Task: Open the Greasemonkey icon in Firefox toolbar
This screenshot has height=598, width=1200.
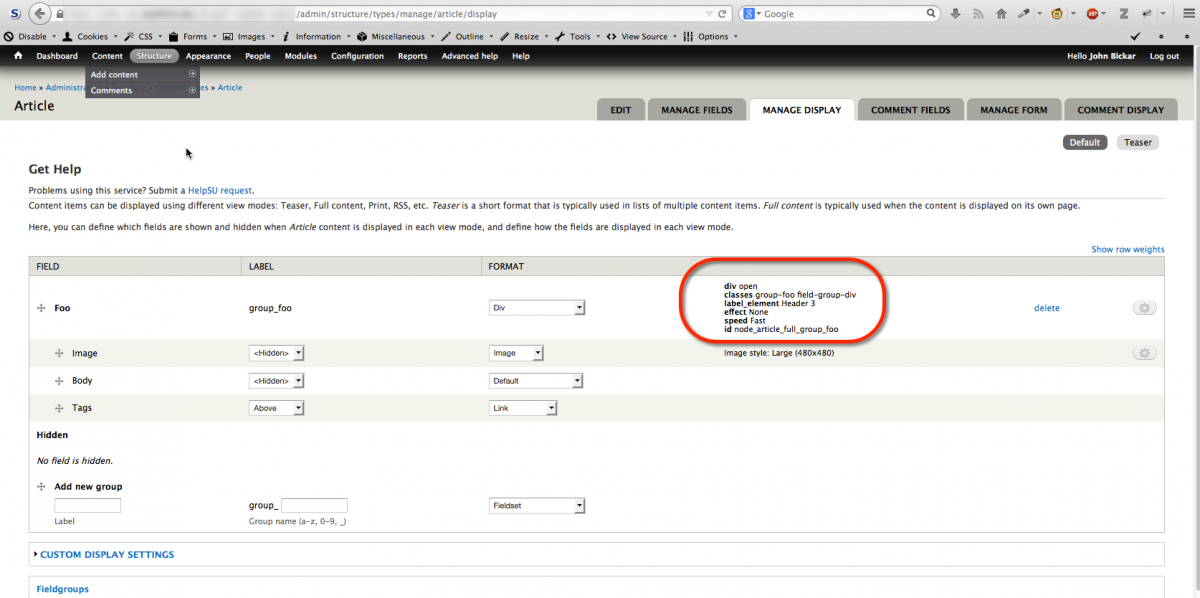Action: coord(1057,13)
